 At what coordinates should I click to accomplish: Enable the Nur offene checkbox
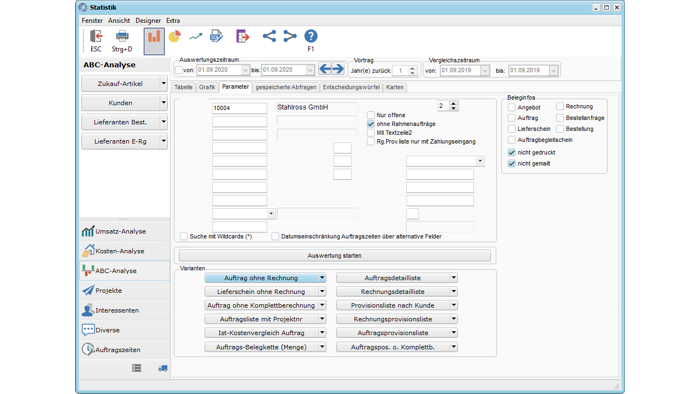click(371, 115)
